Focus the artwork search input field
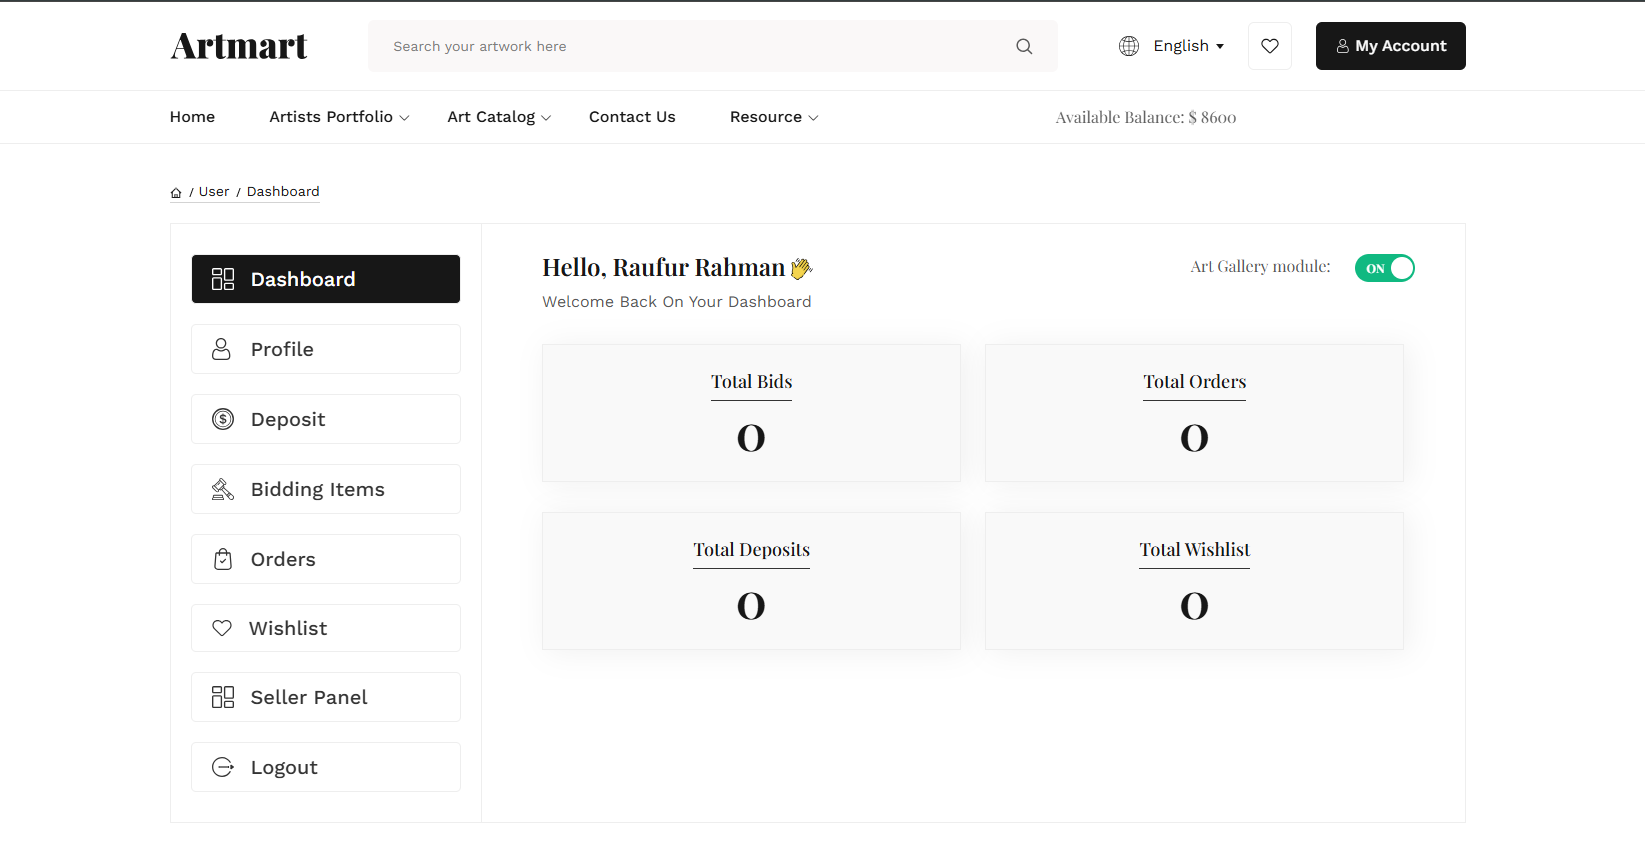The height and width of the screenshot is (841, 1645). point(690,46)
